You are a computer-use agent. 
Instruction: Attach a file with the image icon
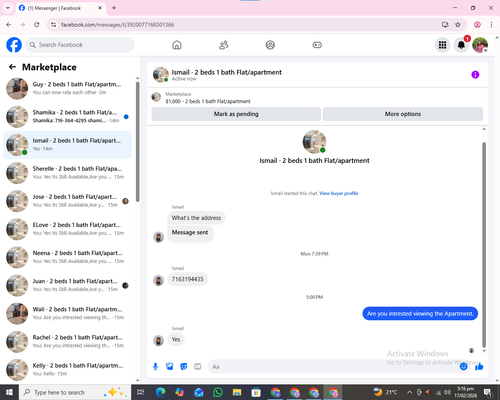tap(170, 367)
